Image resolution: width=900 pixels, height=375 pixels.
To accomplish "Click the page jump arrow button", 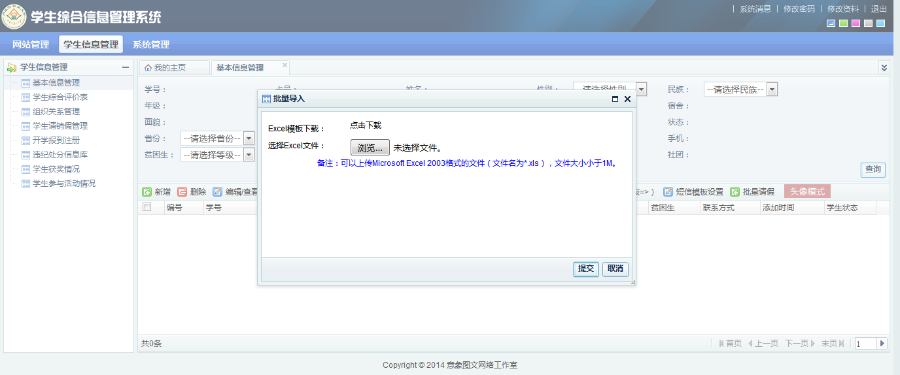I will click(x=883, y=343).
